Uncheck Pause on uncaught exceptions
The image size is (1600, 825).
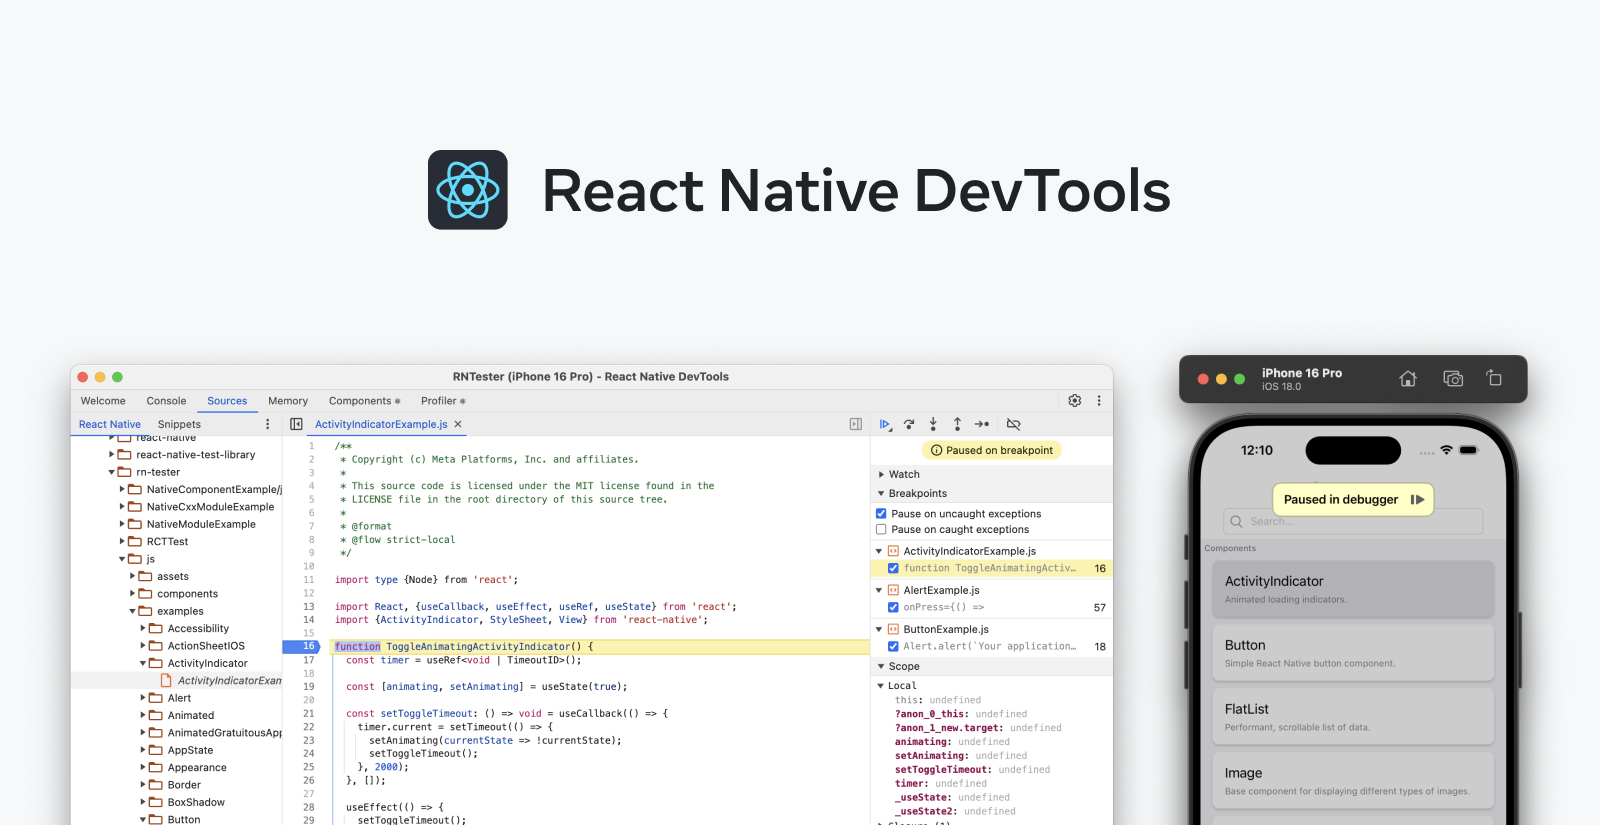tap(881, 514)
